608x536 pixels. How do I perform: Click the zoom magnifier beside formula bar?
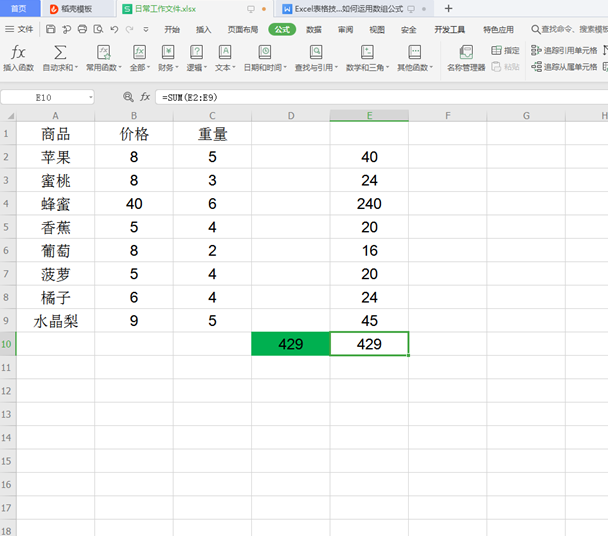(x=128, y=97)
